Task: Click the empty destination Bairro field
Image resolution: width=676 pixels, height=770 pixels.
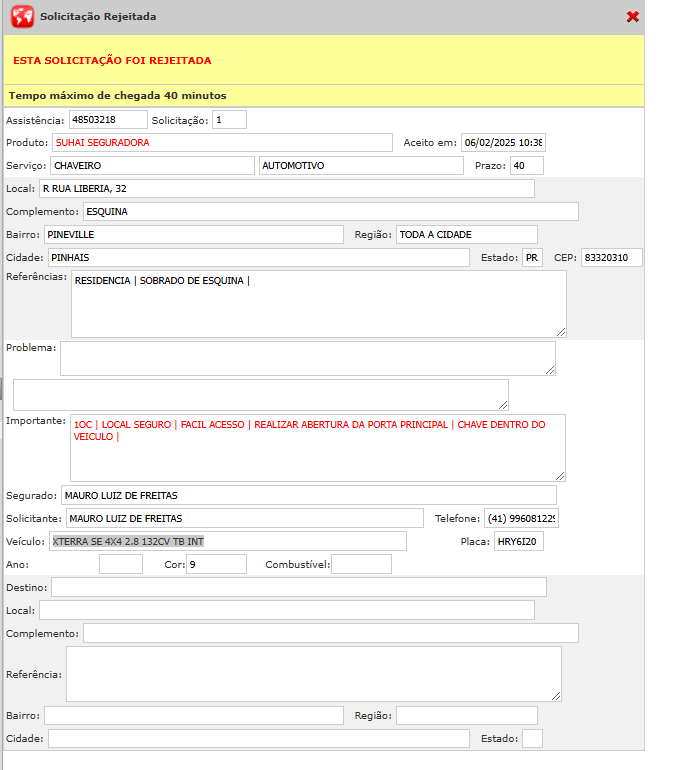Action: (x=194, y=715)
